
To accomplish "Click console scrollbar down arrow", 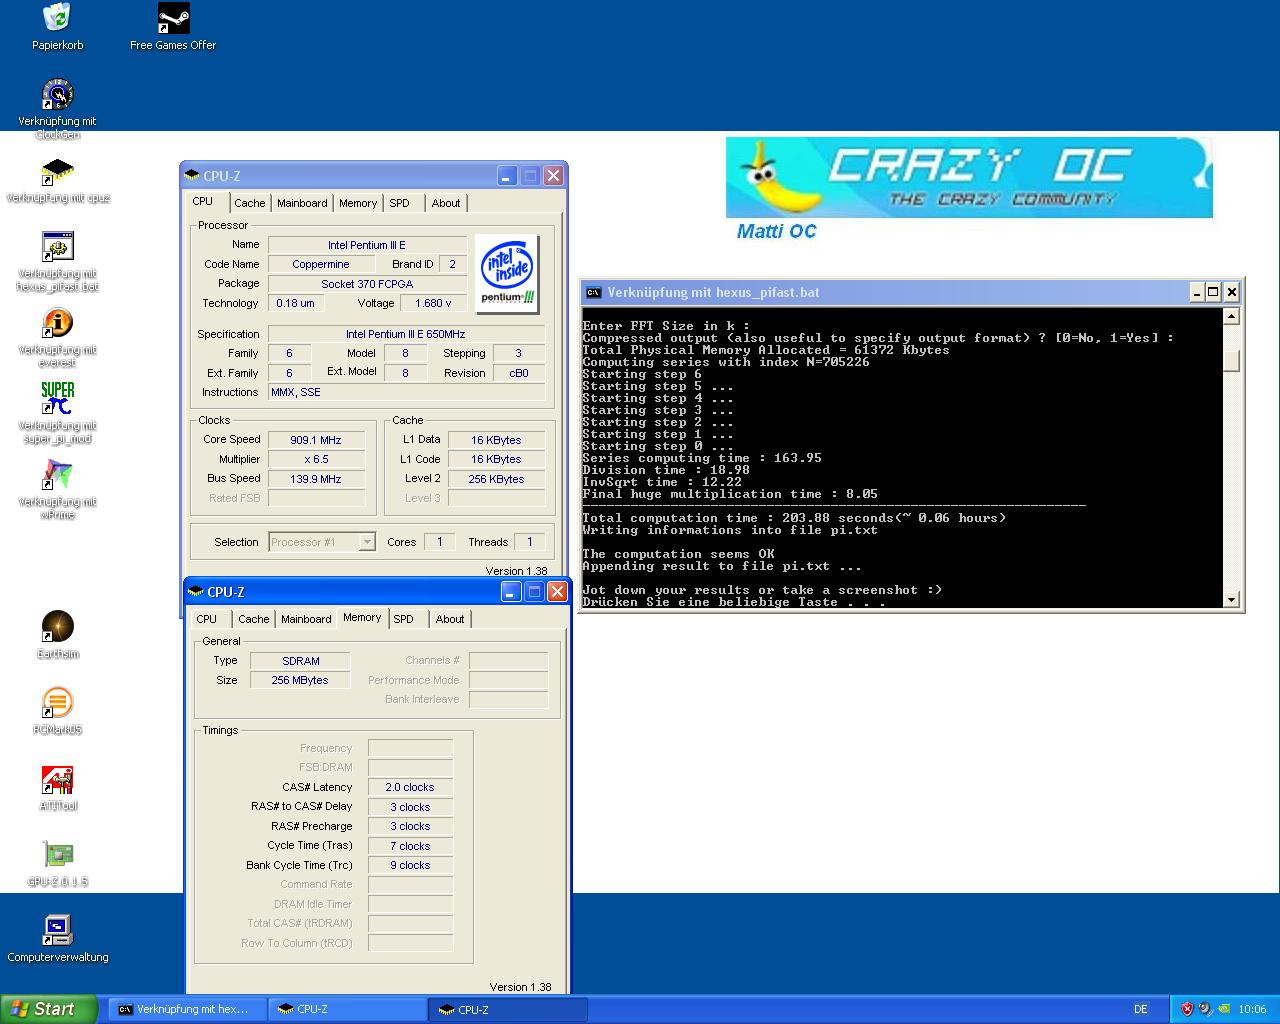I will [x=1232, y=599].
